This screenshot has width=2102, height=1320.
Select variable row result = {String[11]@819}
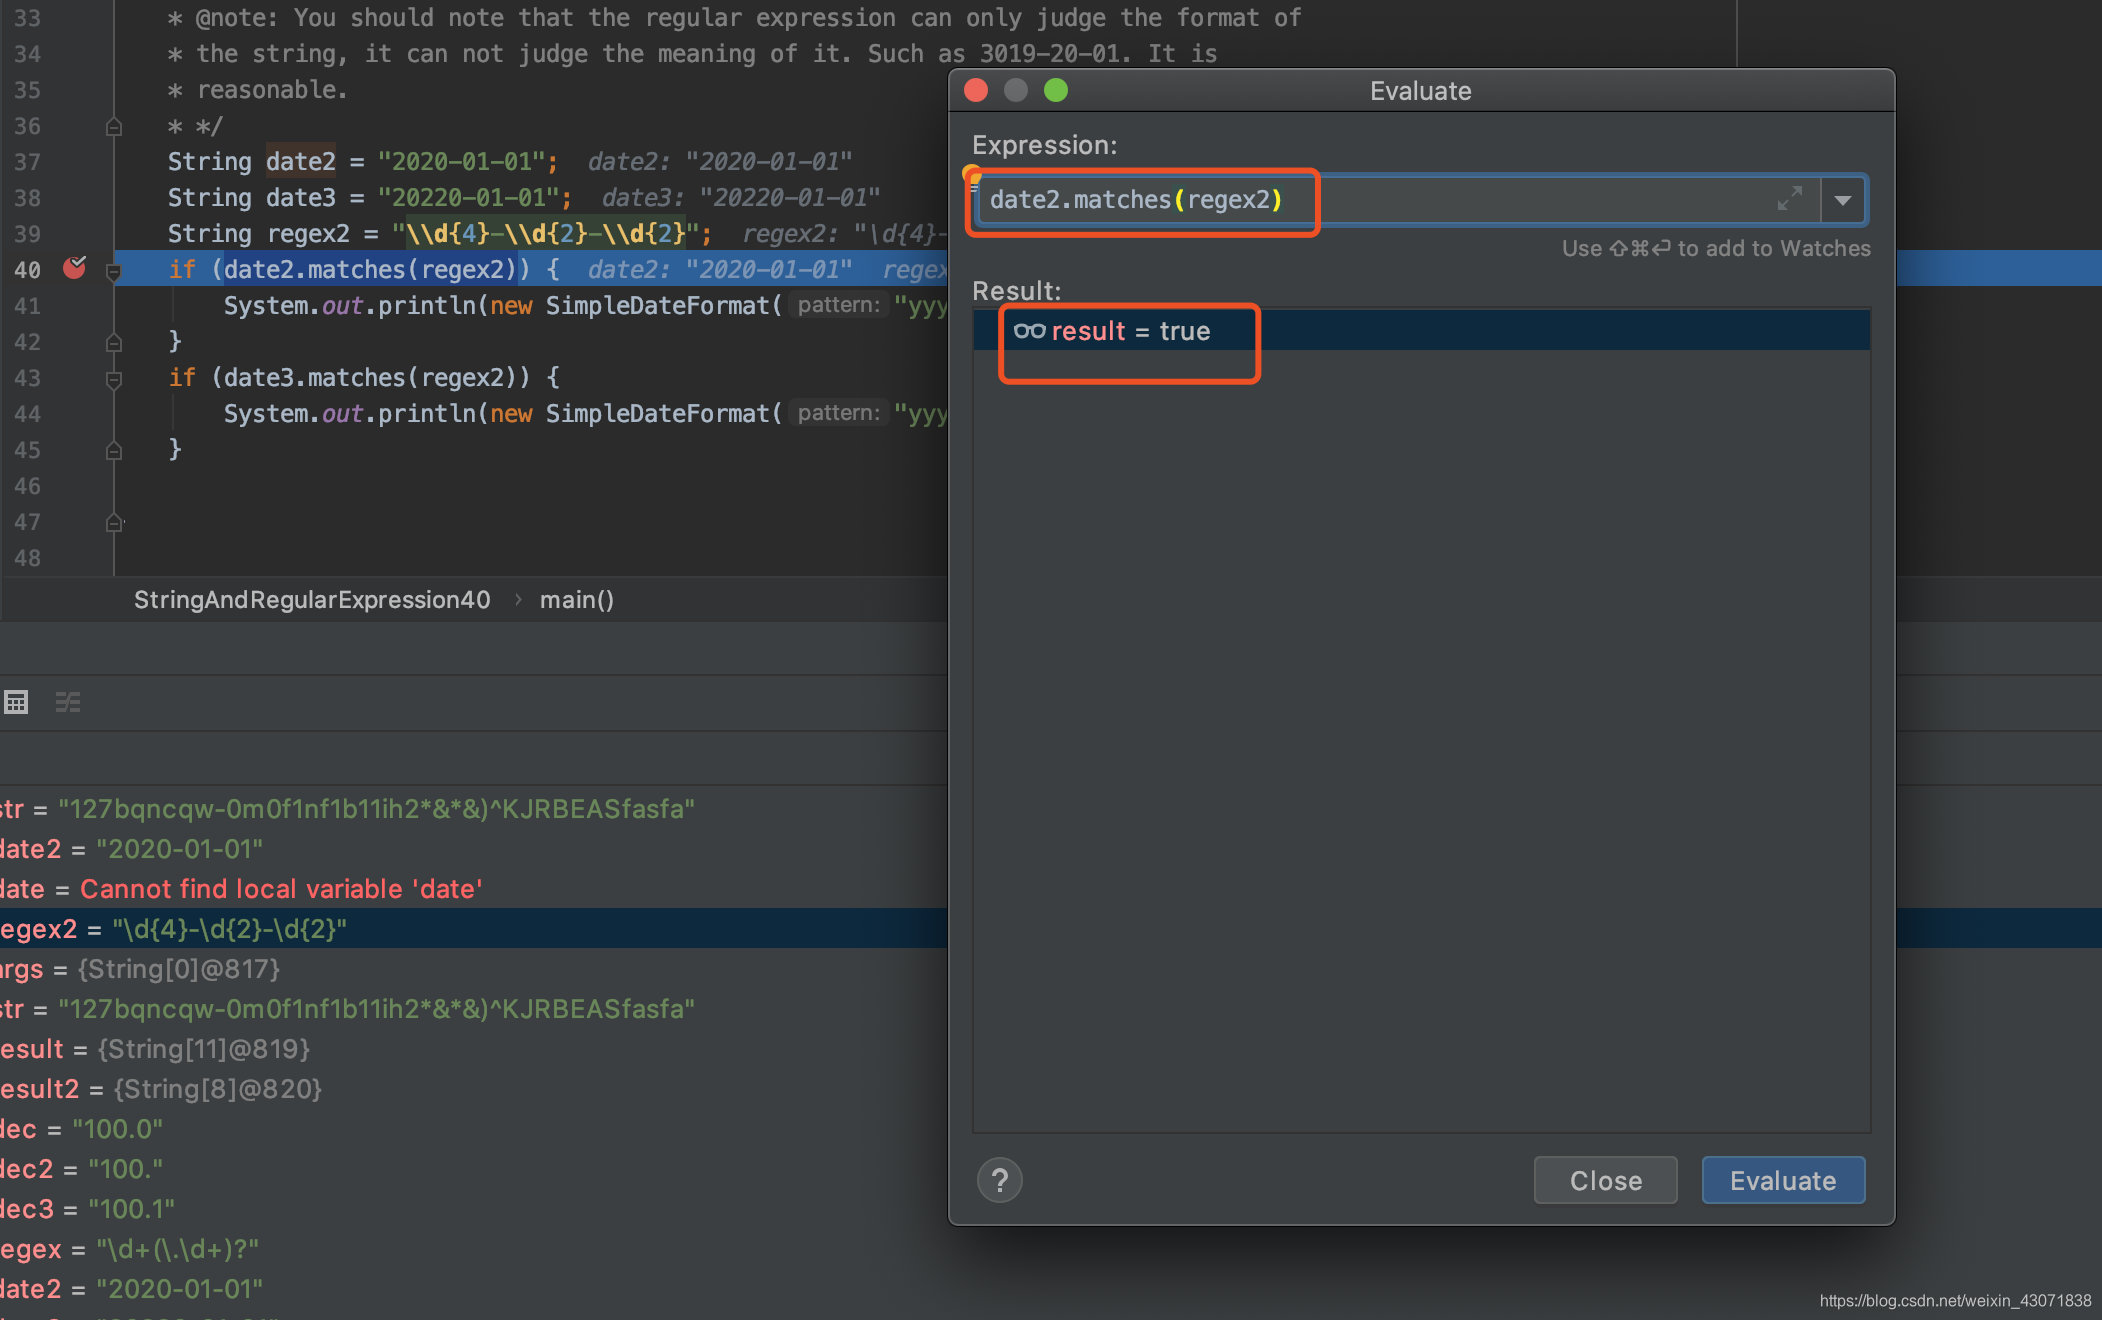click(x=474, y=1049)
